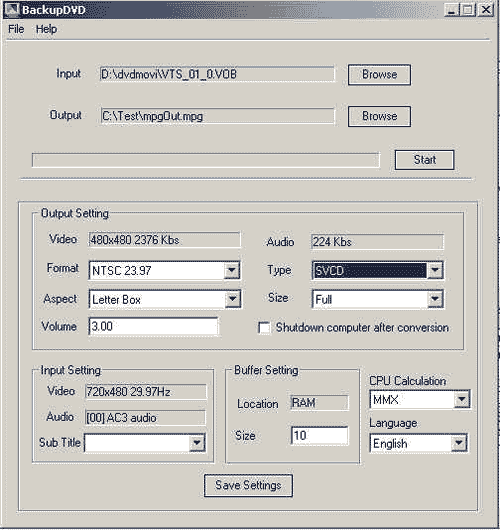Click the Output file path field
The image size is (500, 530).
coord(217,116)
